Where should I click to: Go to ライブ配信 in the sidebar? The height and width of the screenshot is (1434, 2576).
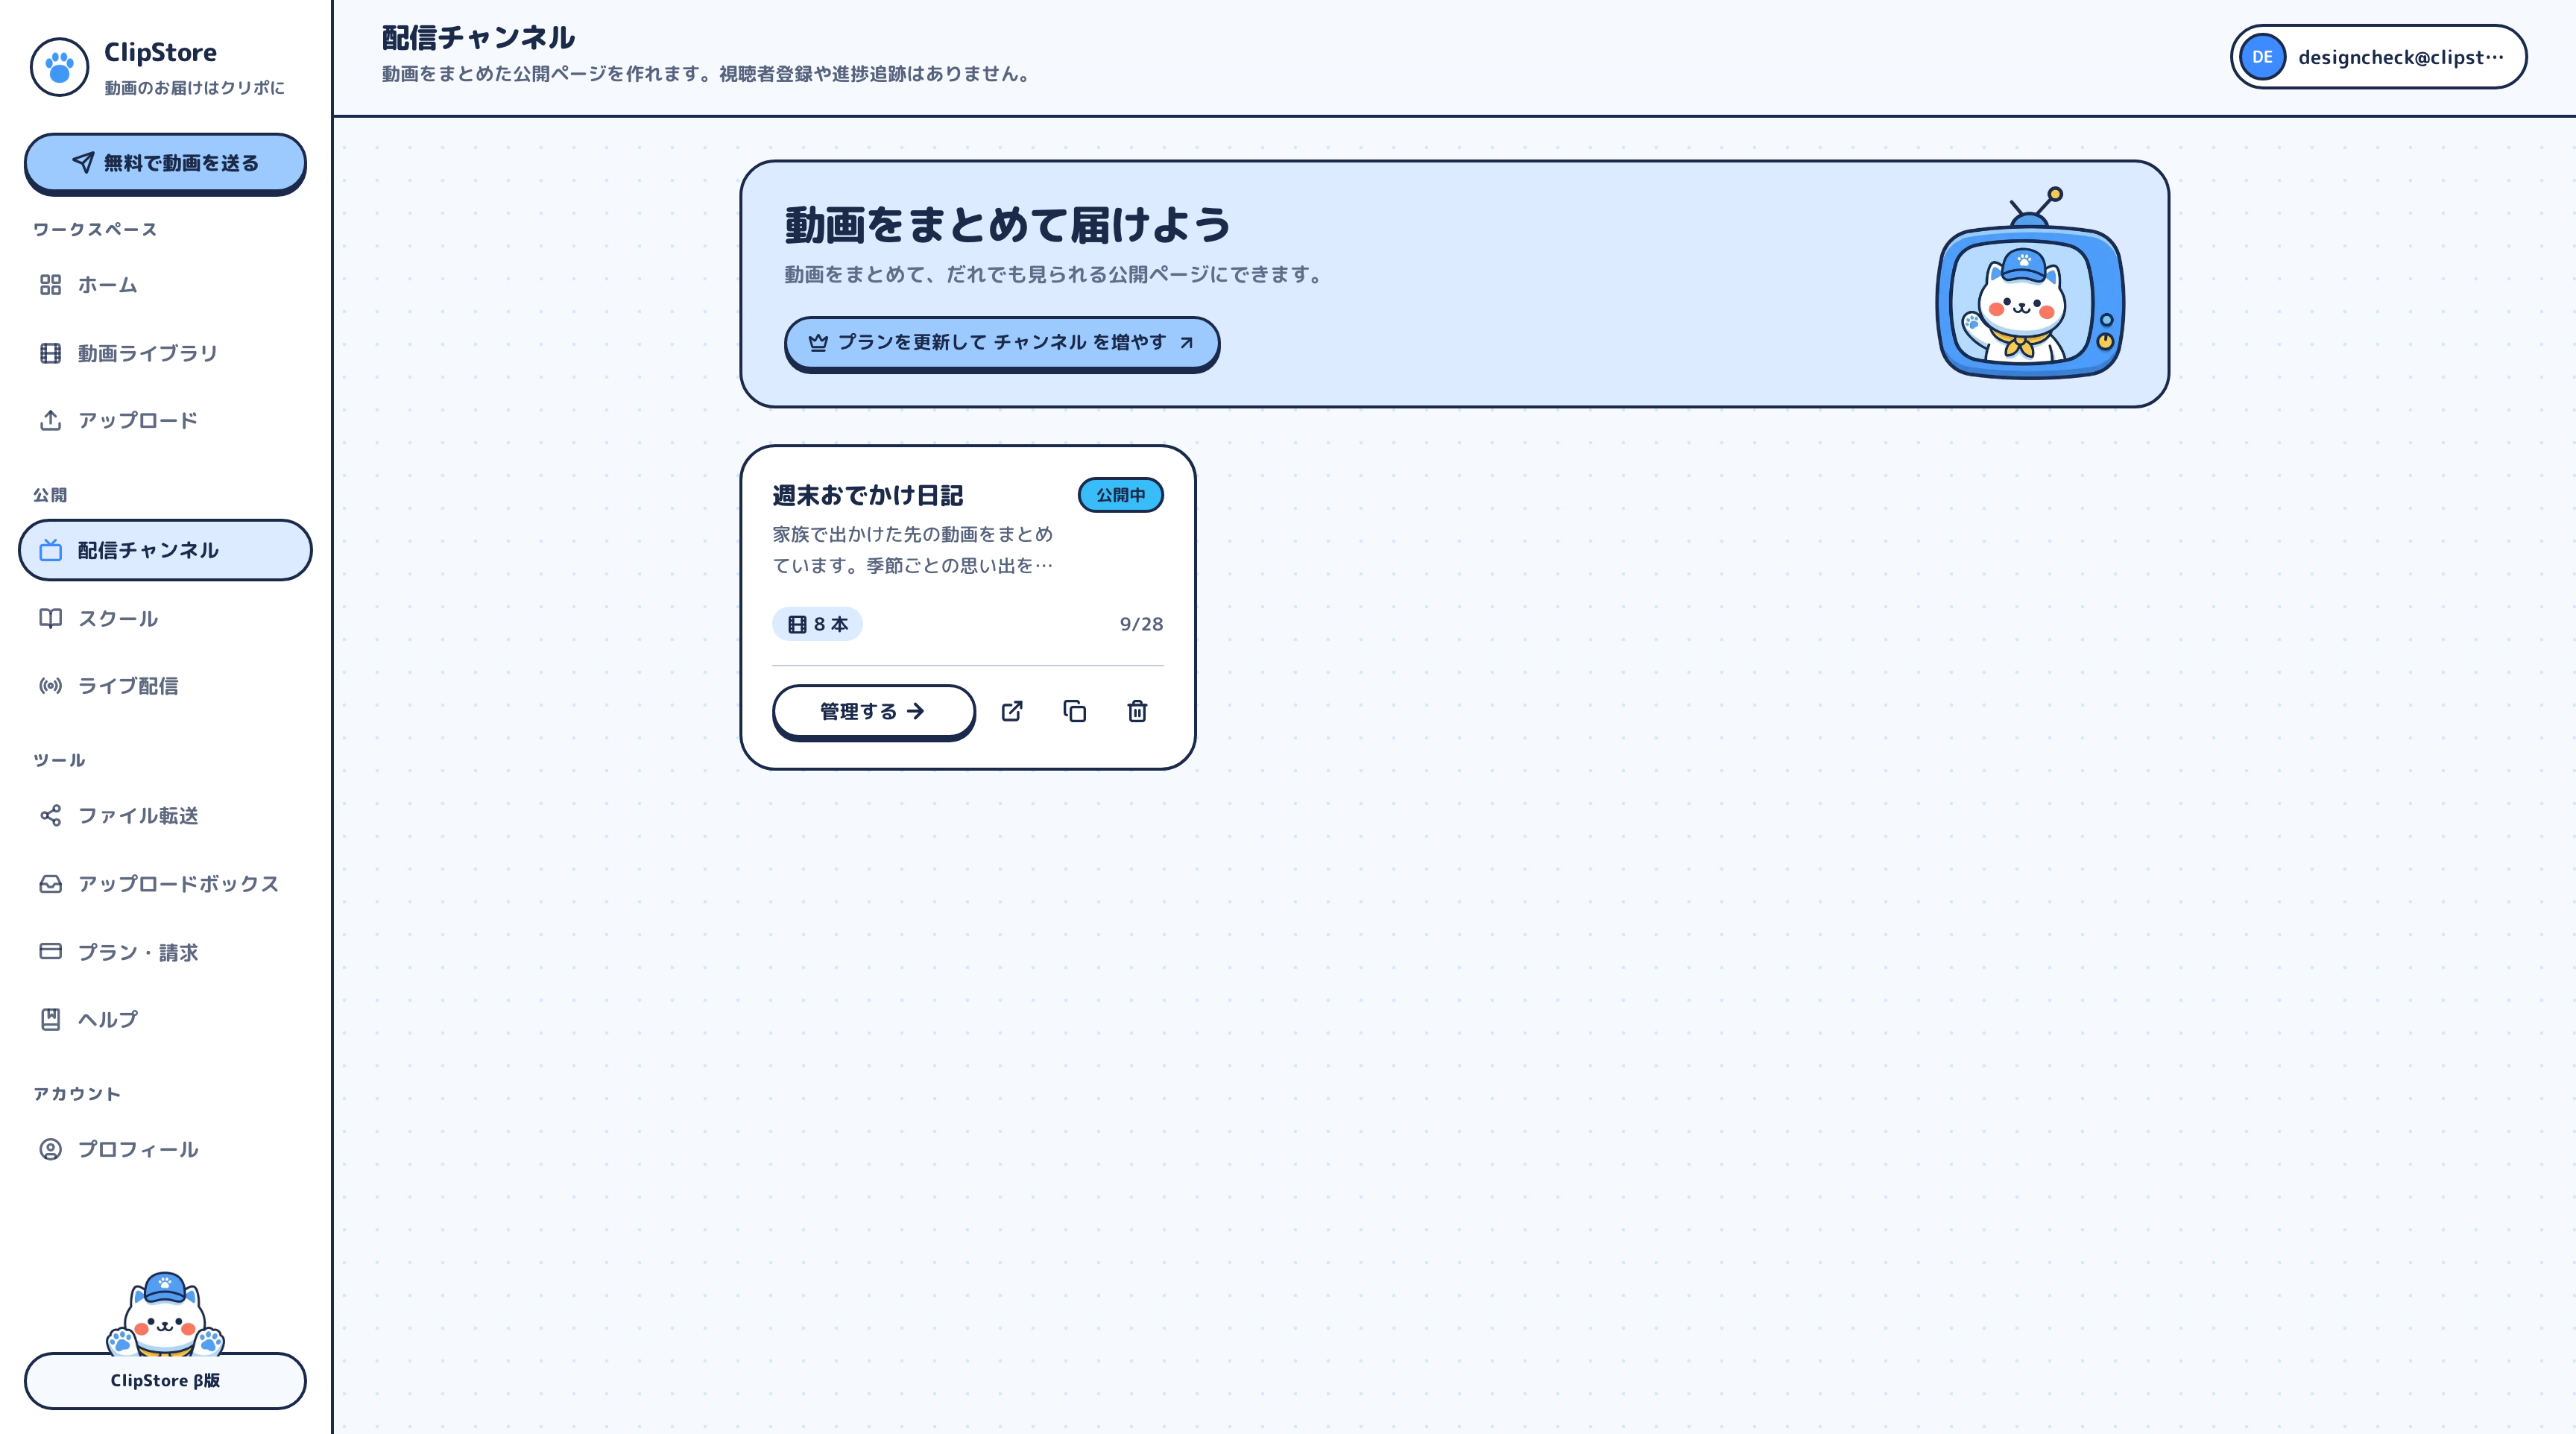(x=165, y=686)
